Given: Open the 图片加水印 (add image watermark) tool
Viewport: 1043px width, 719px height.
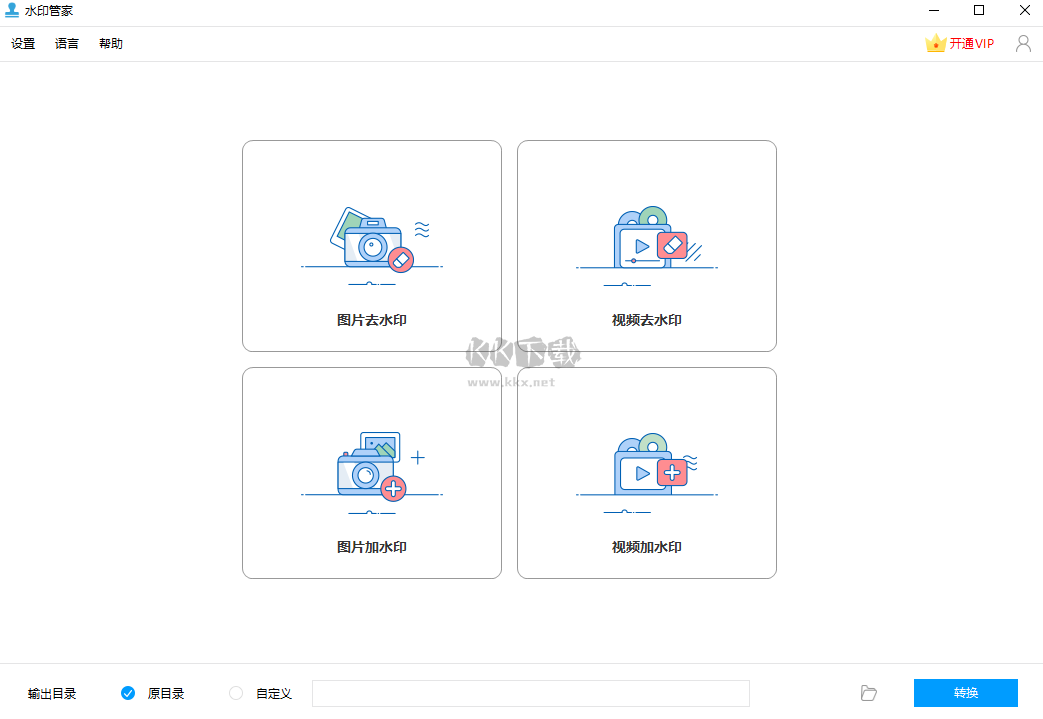Looking at the screenshot, I should (371, 472).
